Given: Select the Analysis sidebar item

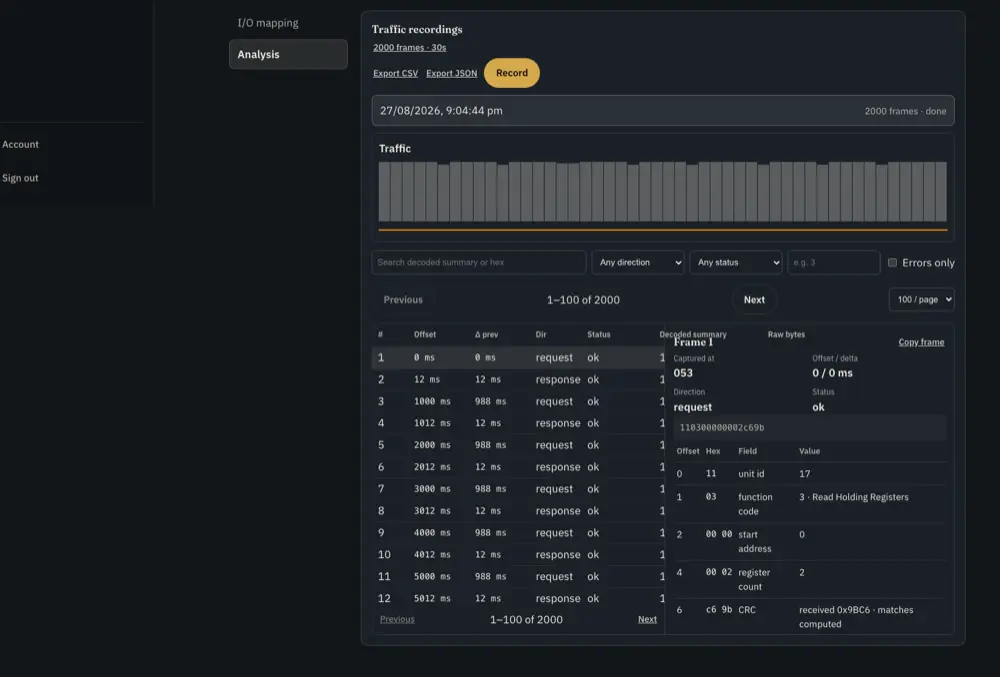Looking at the screenshot, I should coord(288,54).
